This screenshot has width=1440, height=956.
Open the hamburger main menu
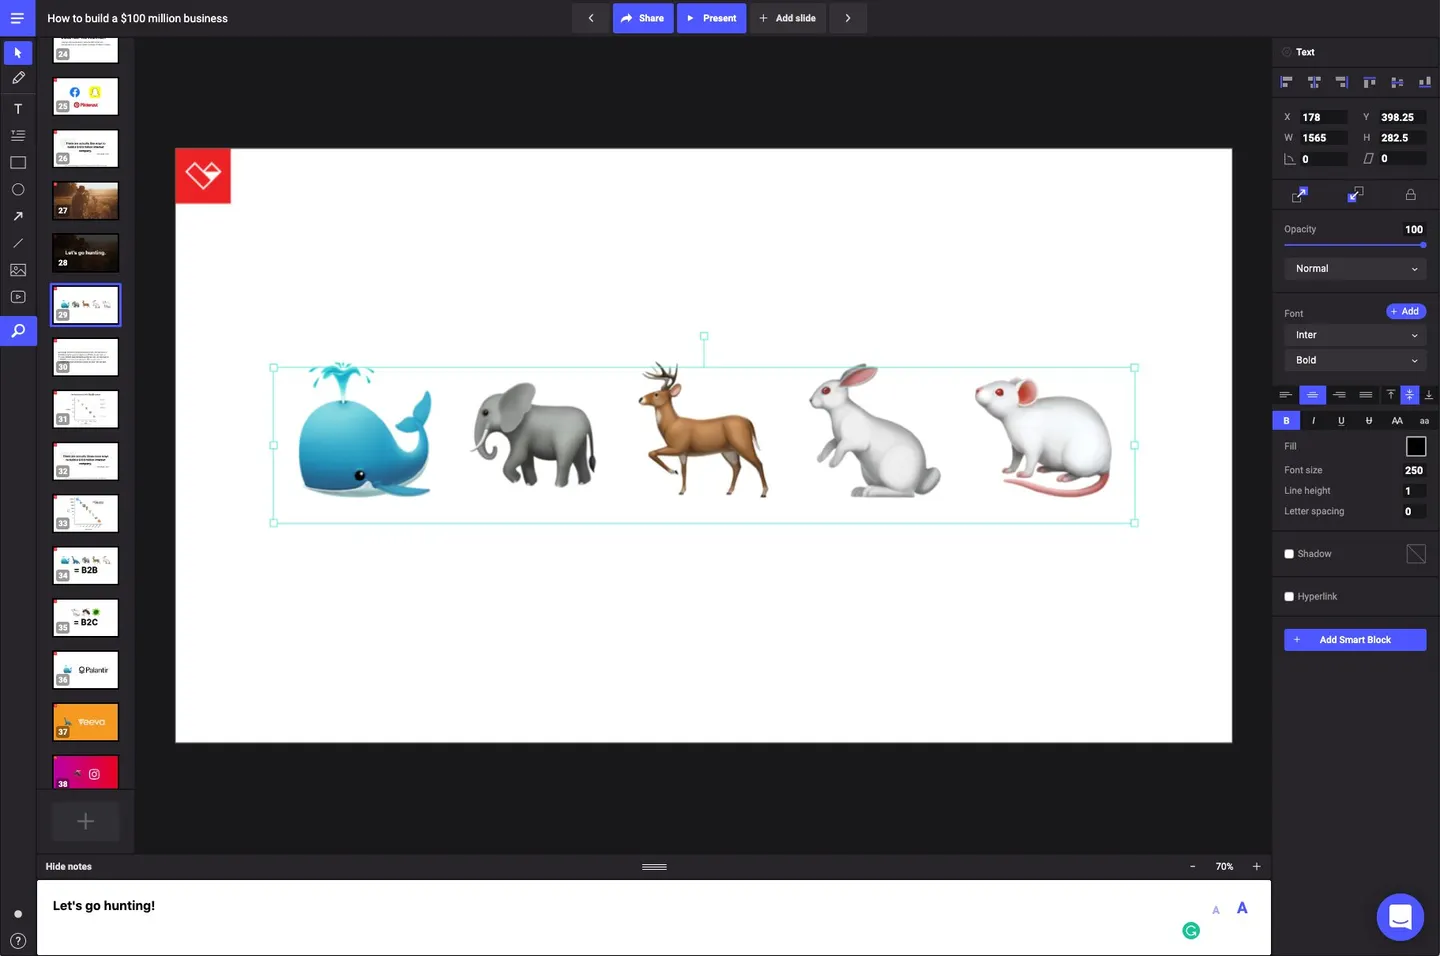(17, 18)
